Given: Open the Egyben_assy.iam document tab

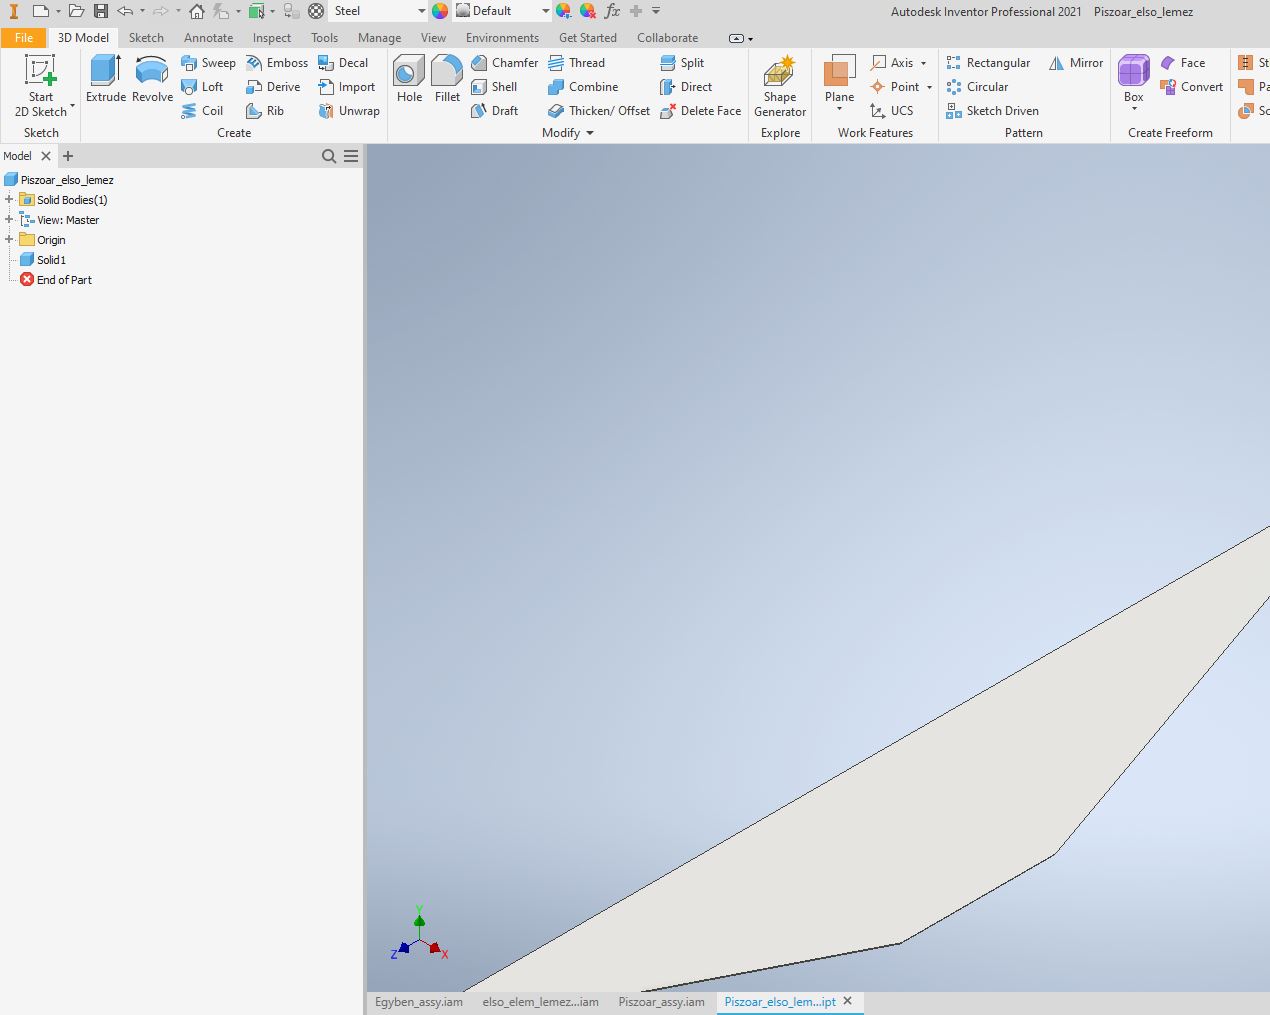Looking at the screenshot, I should [419, 1002].
